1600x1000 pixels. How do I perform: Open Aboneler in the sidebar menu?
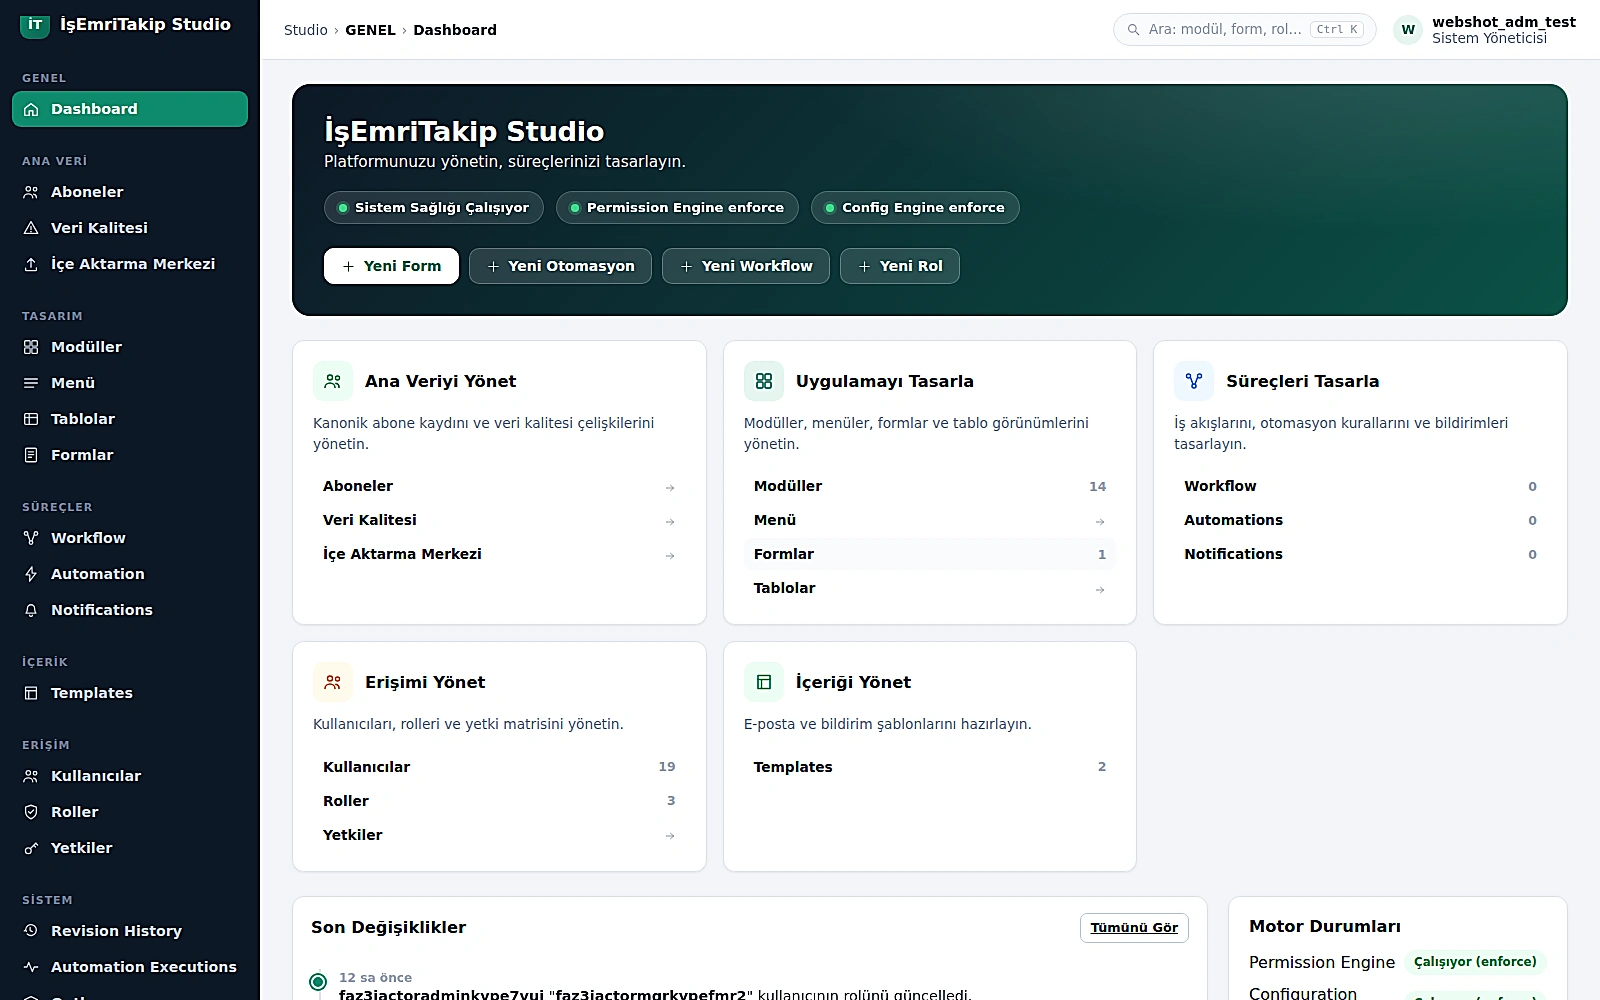tap(130, 192)
